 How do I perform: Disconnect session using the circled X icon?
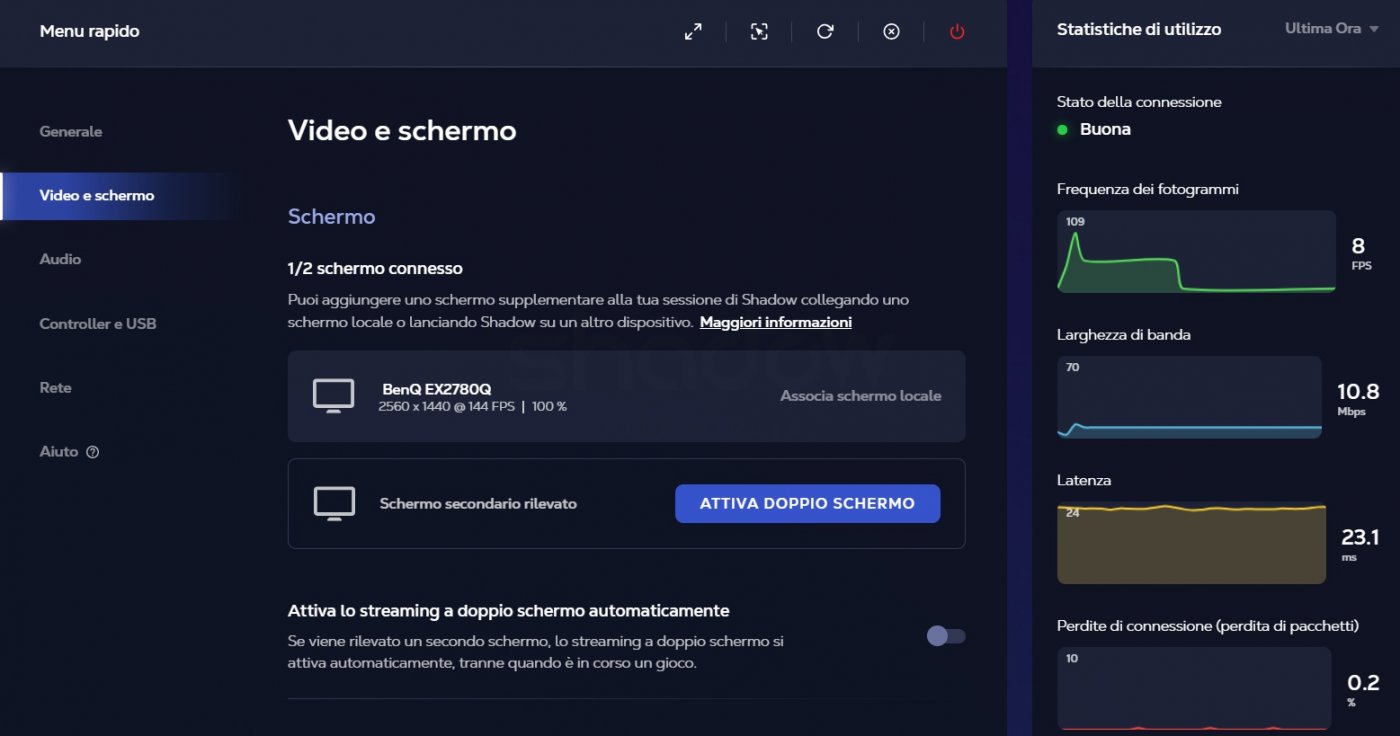pyautogui.click(x=891, y=31)
